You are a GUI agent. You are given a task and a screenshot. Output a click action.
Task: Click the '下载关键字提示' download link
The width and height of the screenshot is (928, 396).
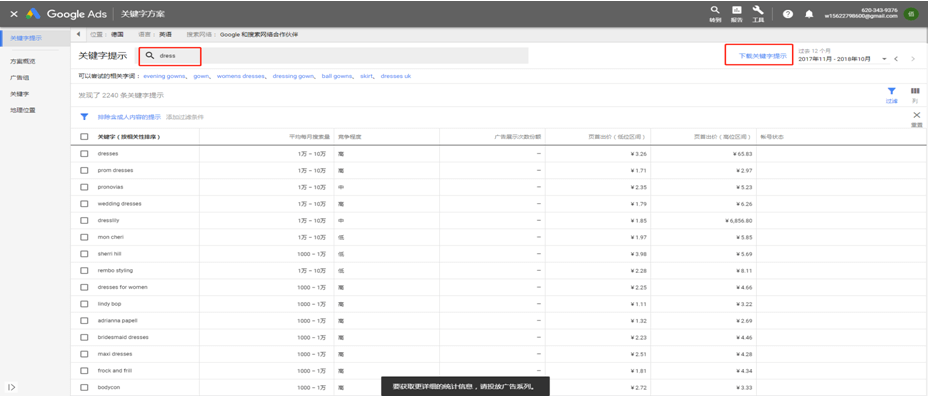(x=762, y=56)
